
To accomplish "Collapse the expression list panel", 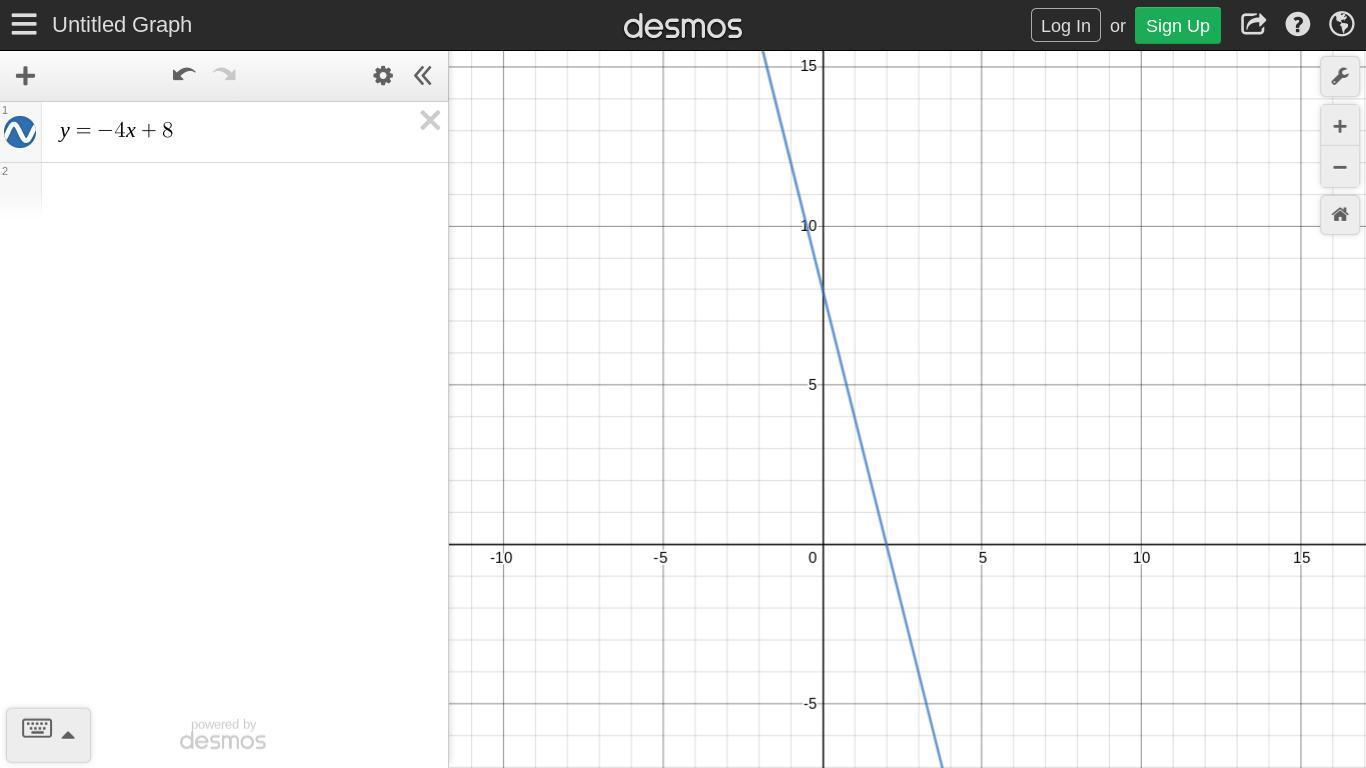I will click(423, 75).
